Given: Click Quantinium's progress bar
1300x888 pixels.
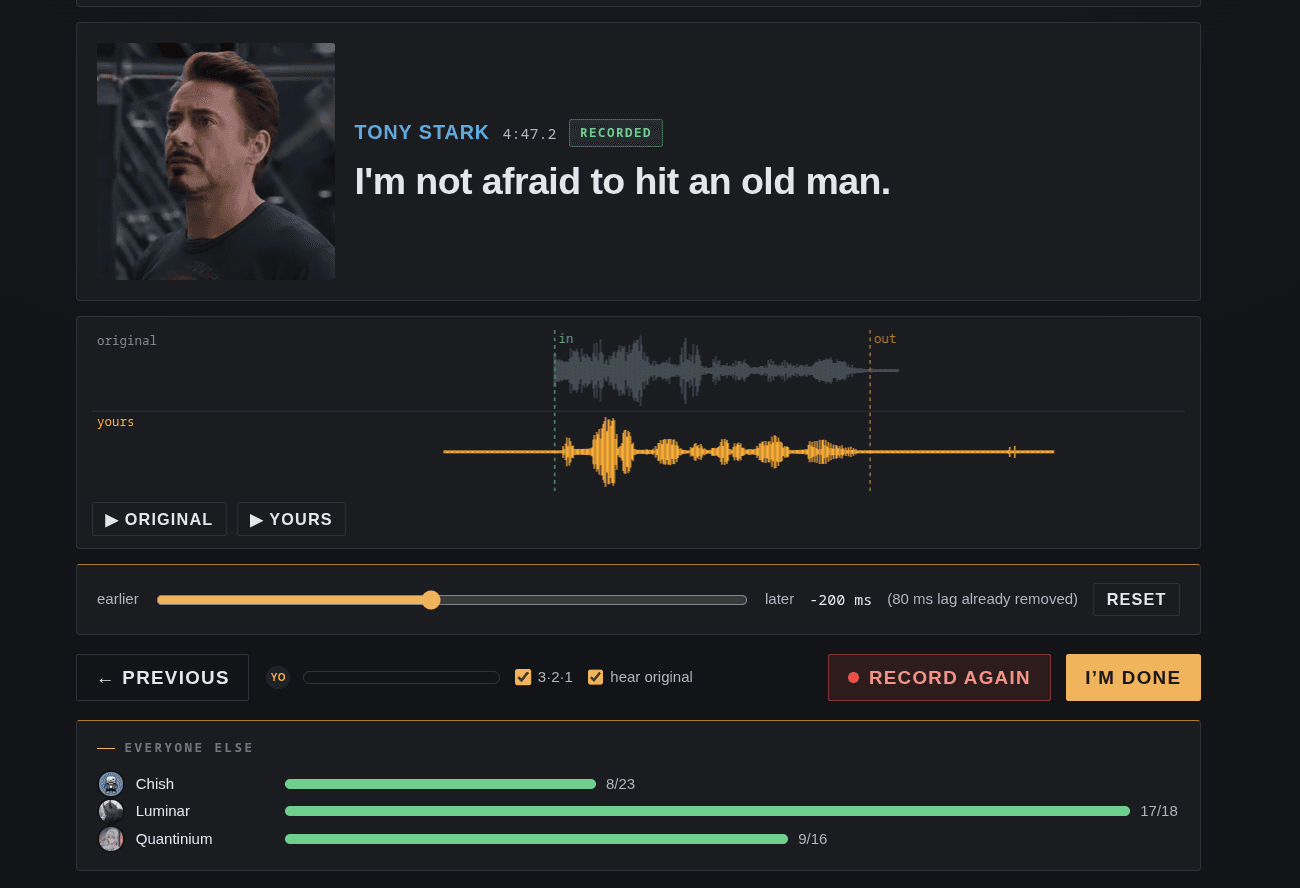Looking at the screenshot, I should click(536, 839).
